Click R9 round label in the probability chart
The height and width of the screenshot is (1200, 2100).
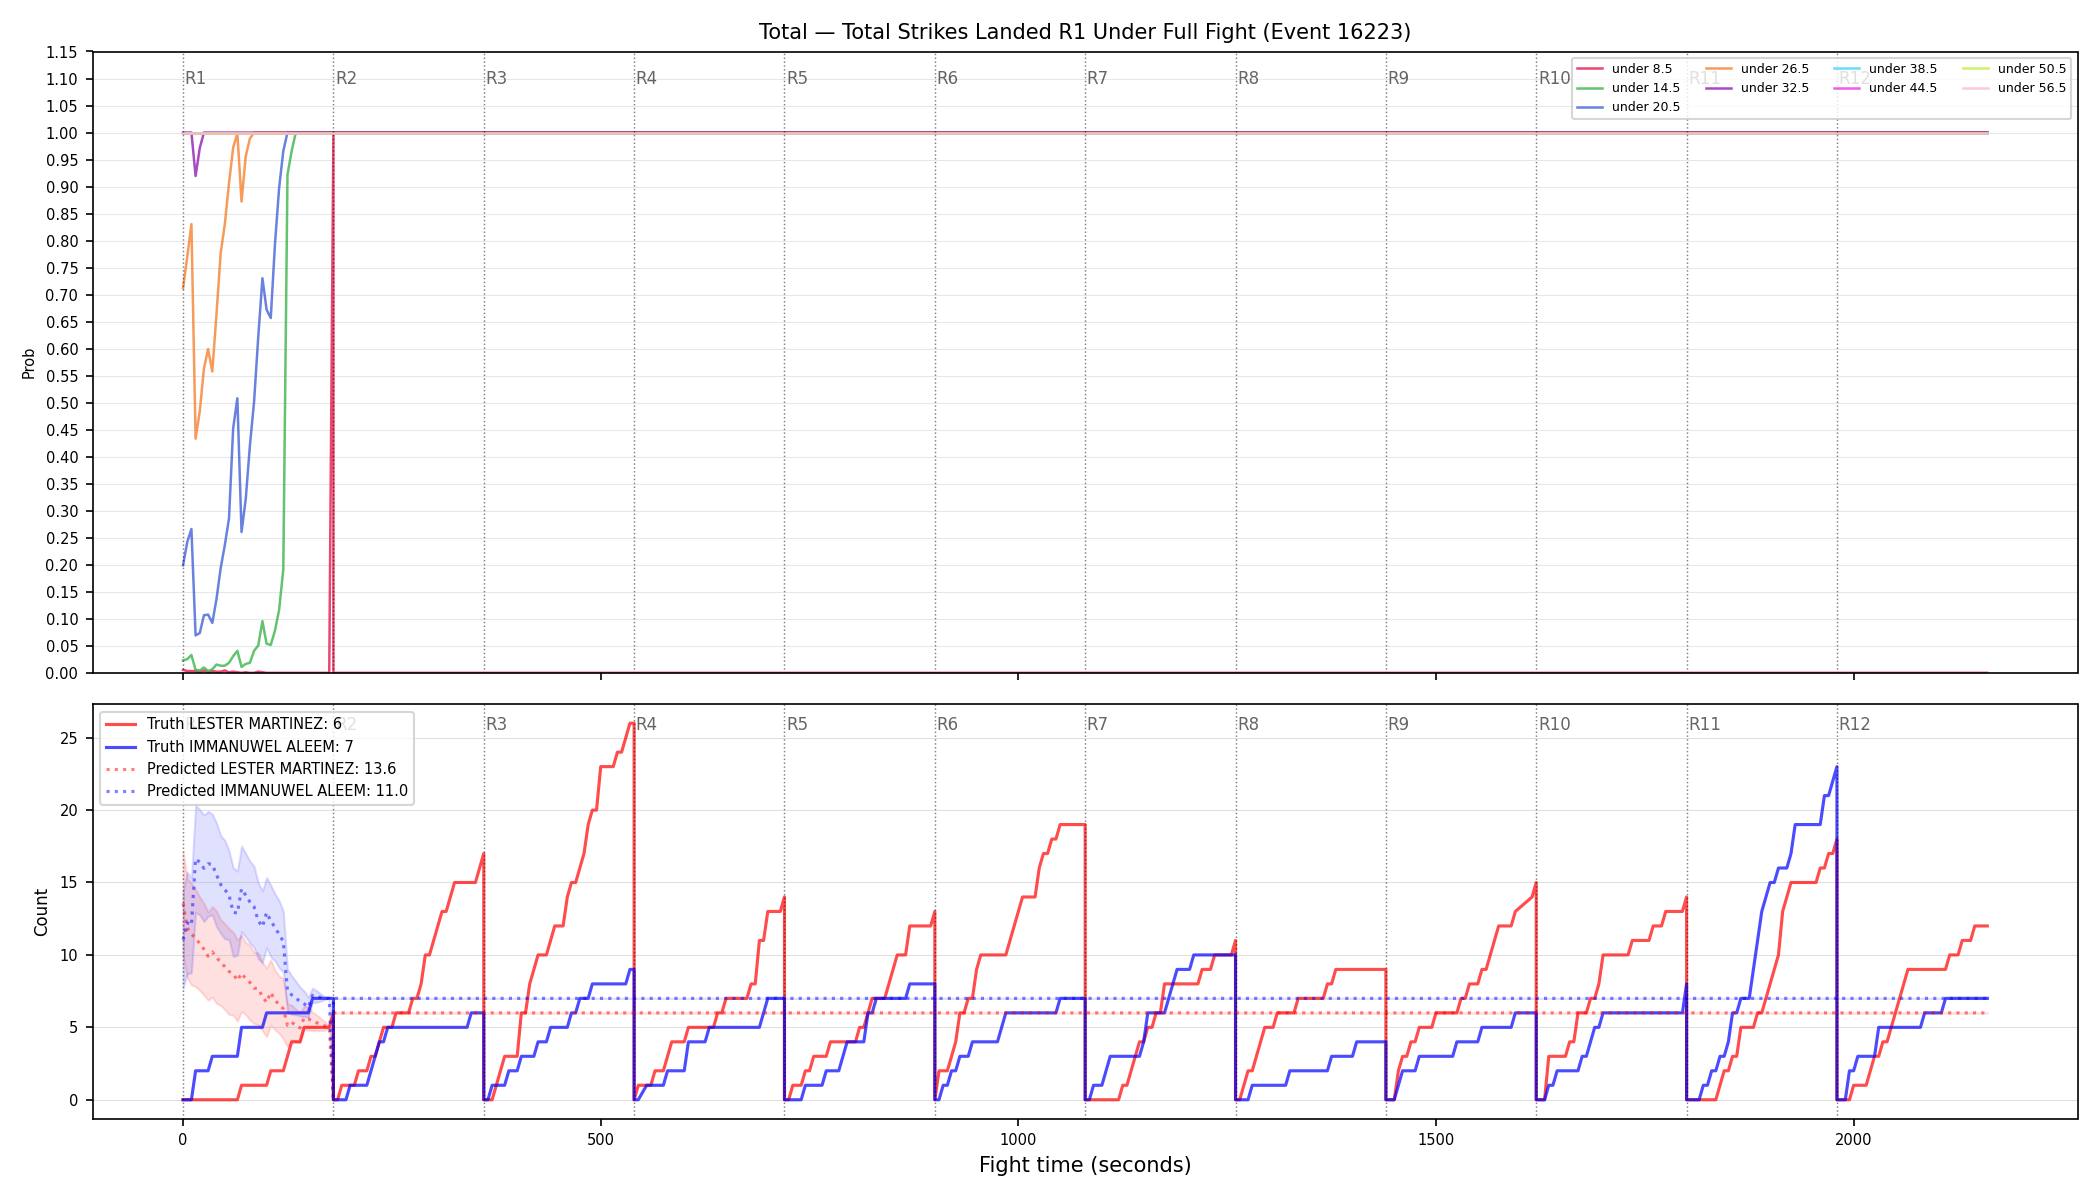(1398, 78)
